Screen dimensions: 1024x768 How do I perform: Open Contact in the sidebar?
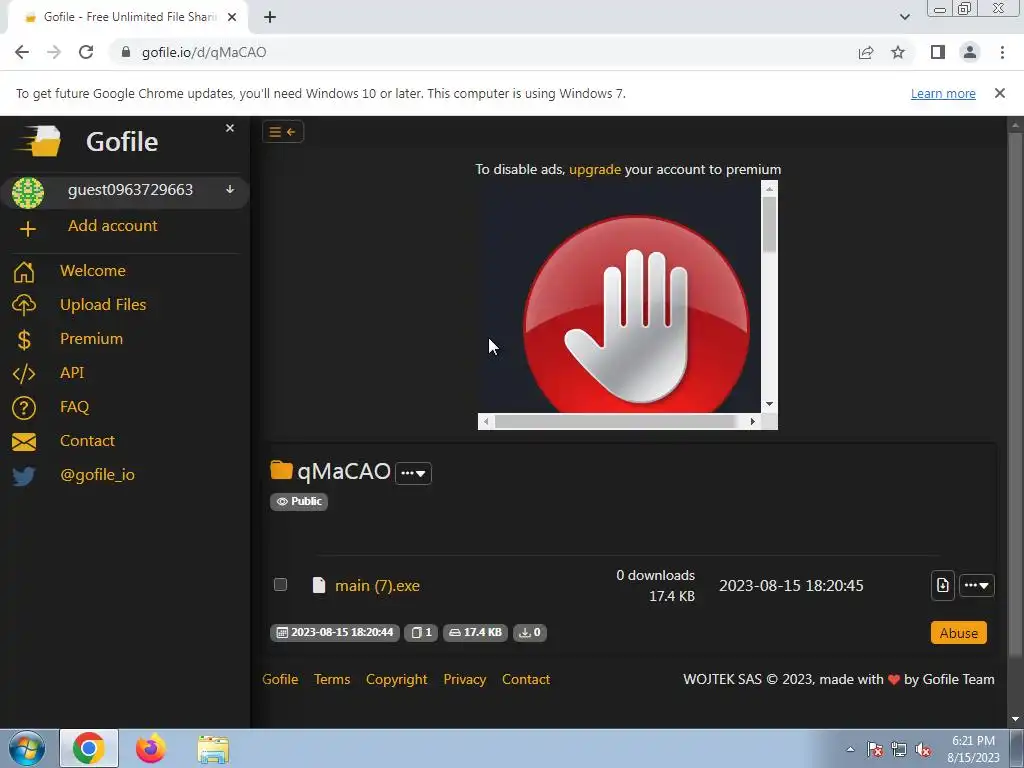click(x=88, y=441)
